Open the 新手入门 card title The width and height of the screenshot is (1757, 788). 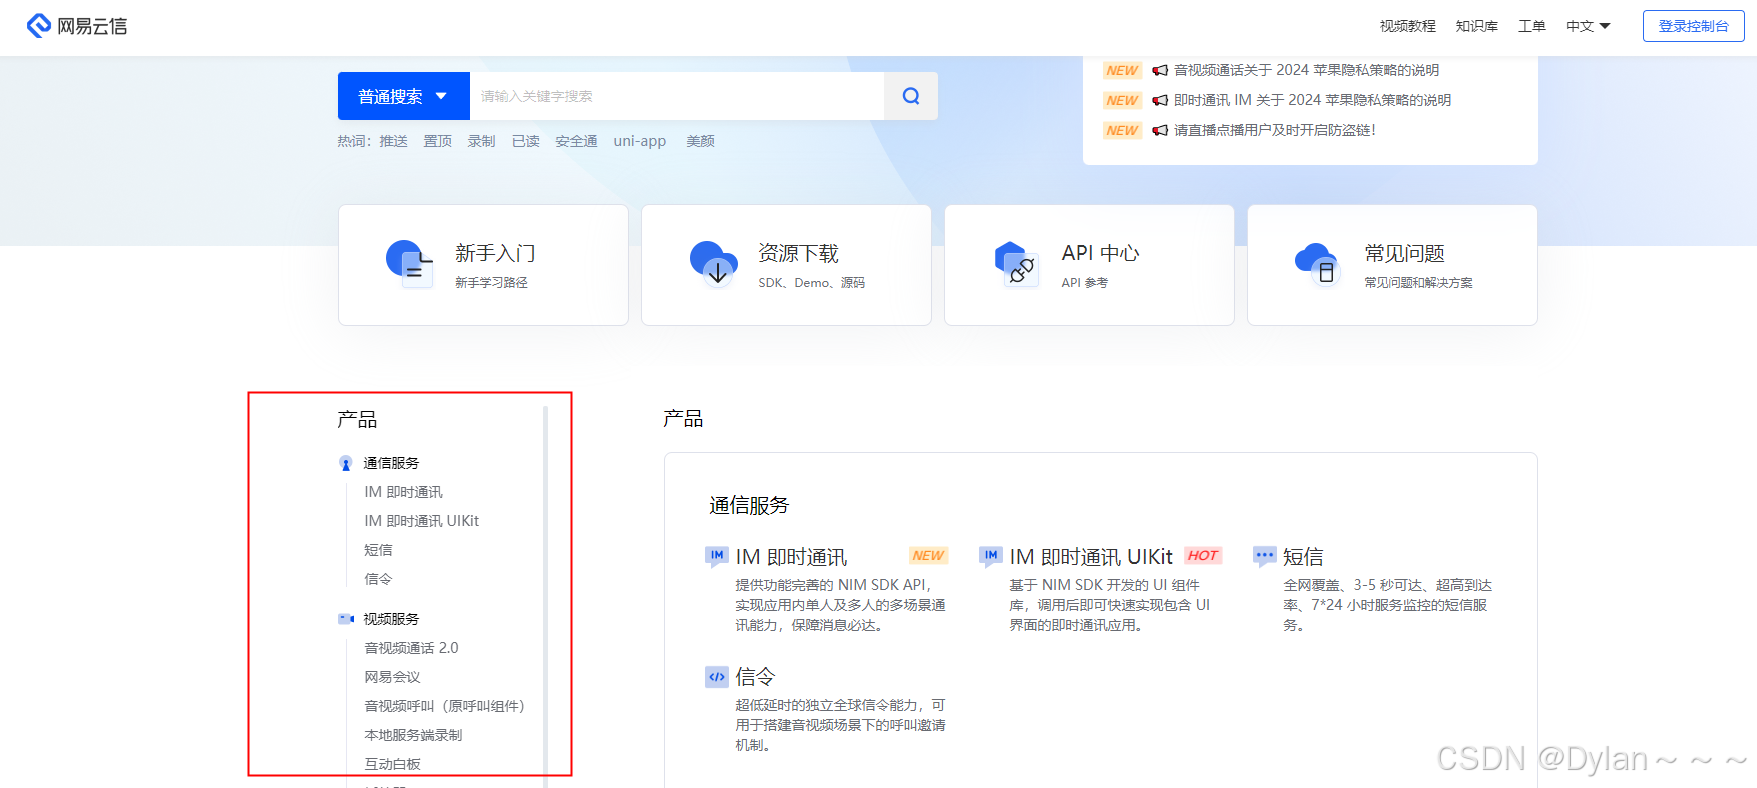click(495, 253)
